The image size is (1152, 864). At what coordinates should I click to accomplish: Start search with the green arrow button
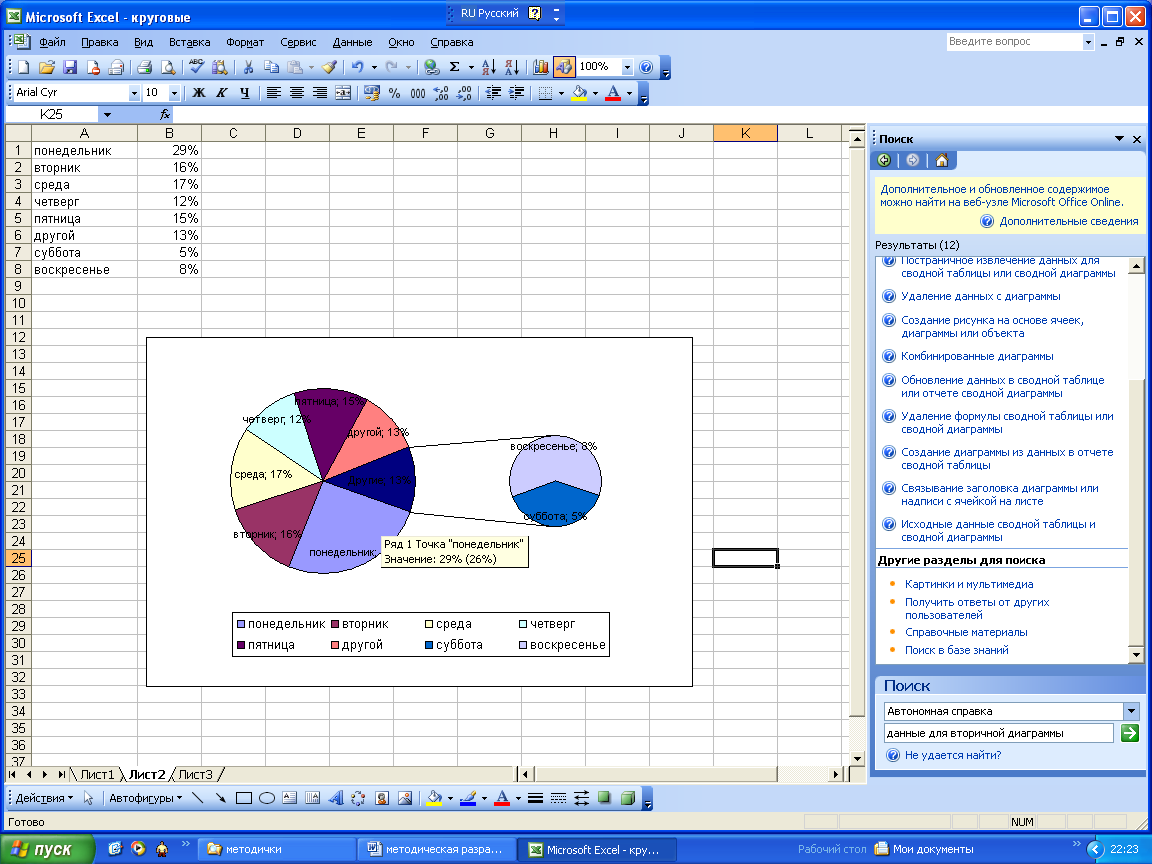[1130, 732]
